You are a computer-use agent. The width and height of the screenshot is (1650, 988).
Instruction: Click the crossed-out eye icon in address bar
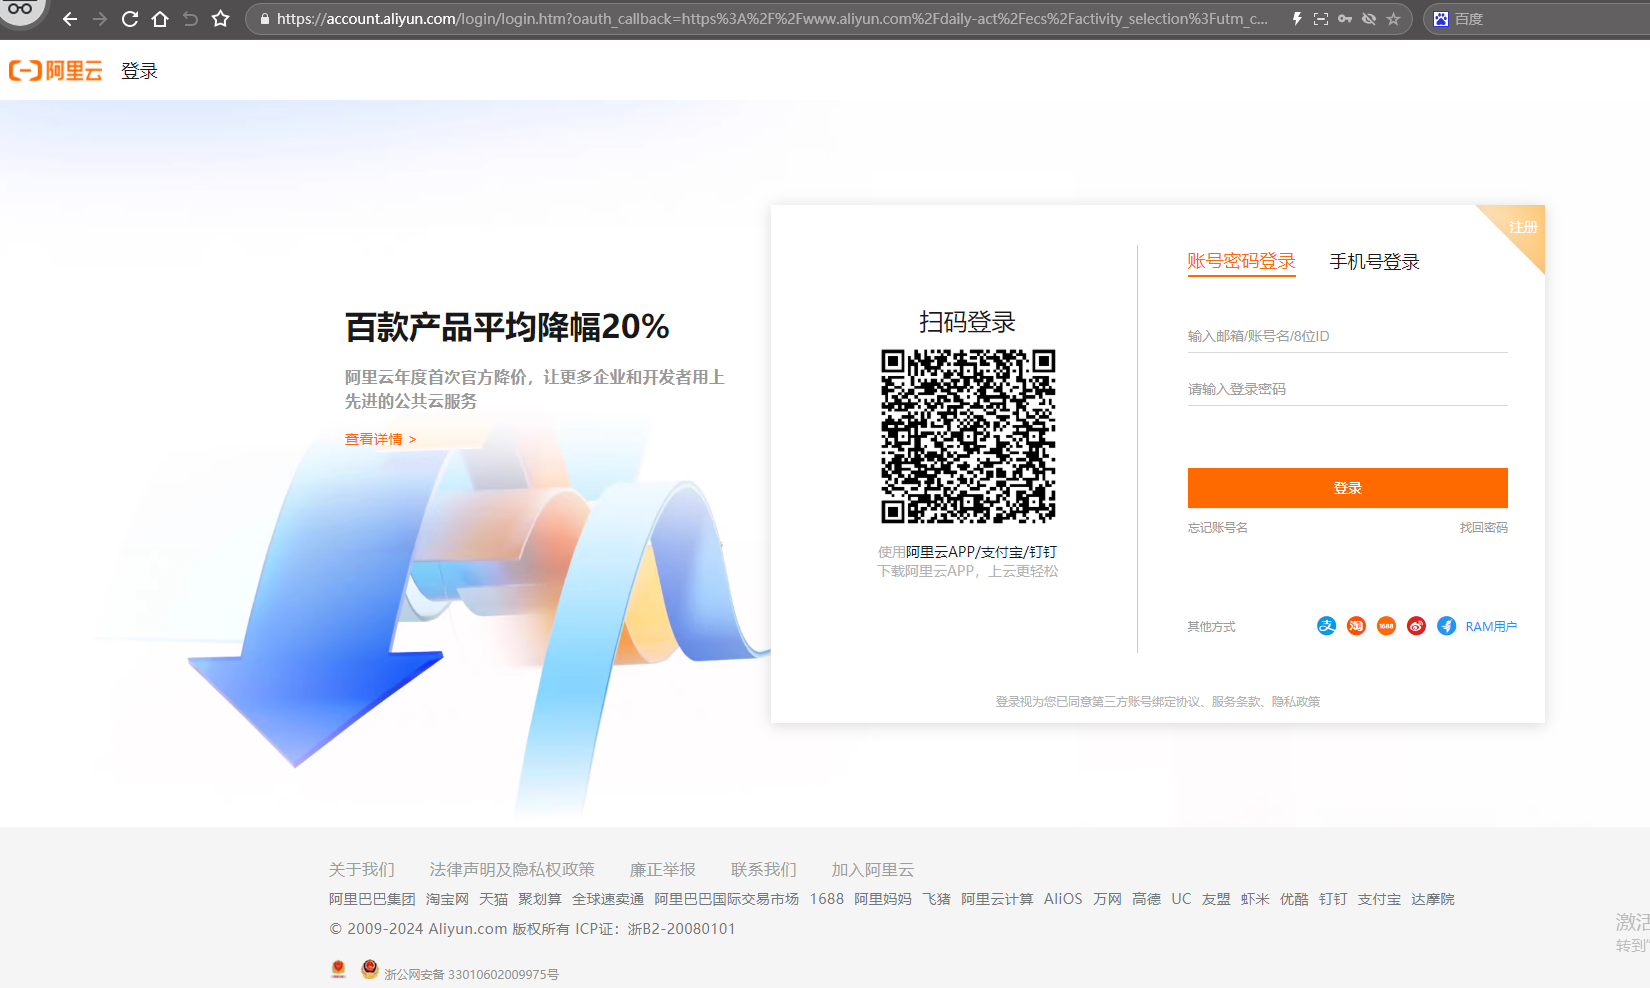coord(1369,19)
